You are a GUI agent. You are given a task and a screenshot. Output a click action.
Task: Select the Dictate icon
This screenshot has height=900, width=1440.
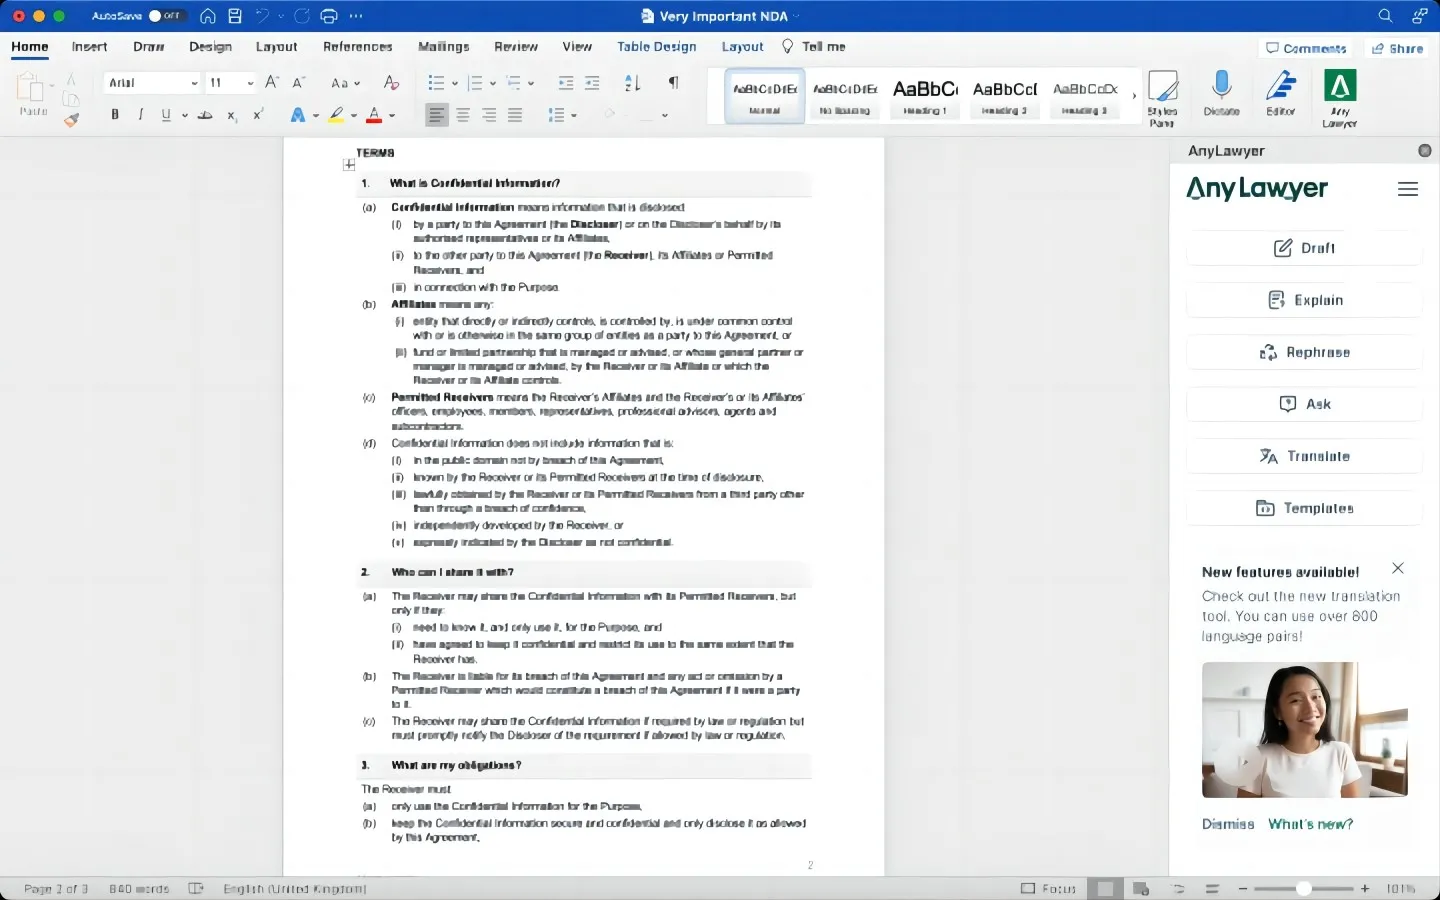pos(1220,95)
